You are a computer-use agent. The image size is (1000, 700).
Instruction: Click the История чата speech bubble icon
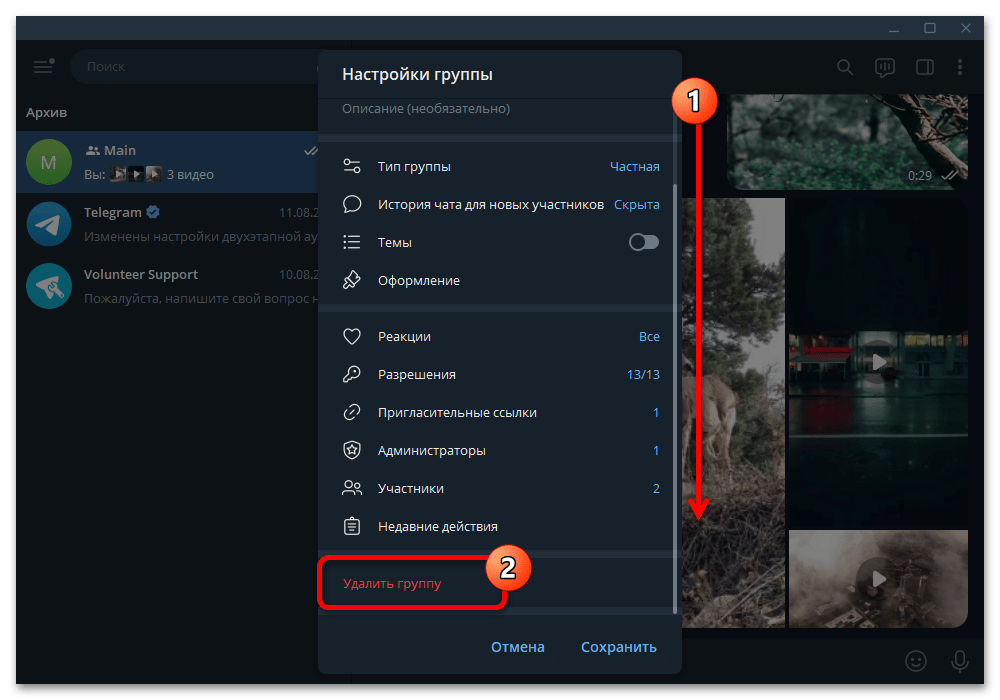[x=352, y=204]
